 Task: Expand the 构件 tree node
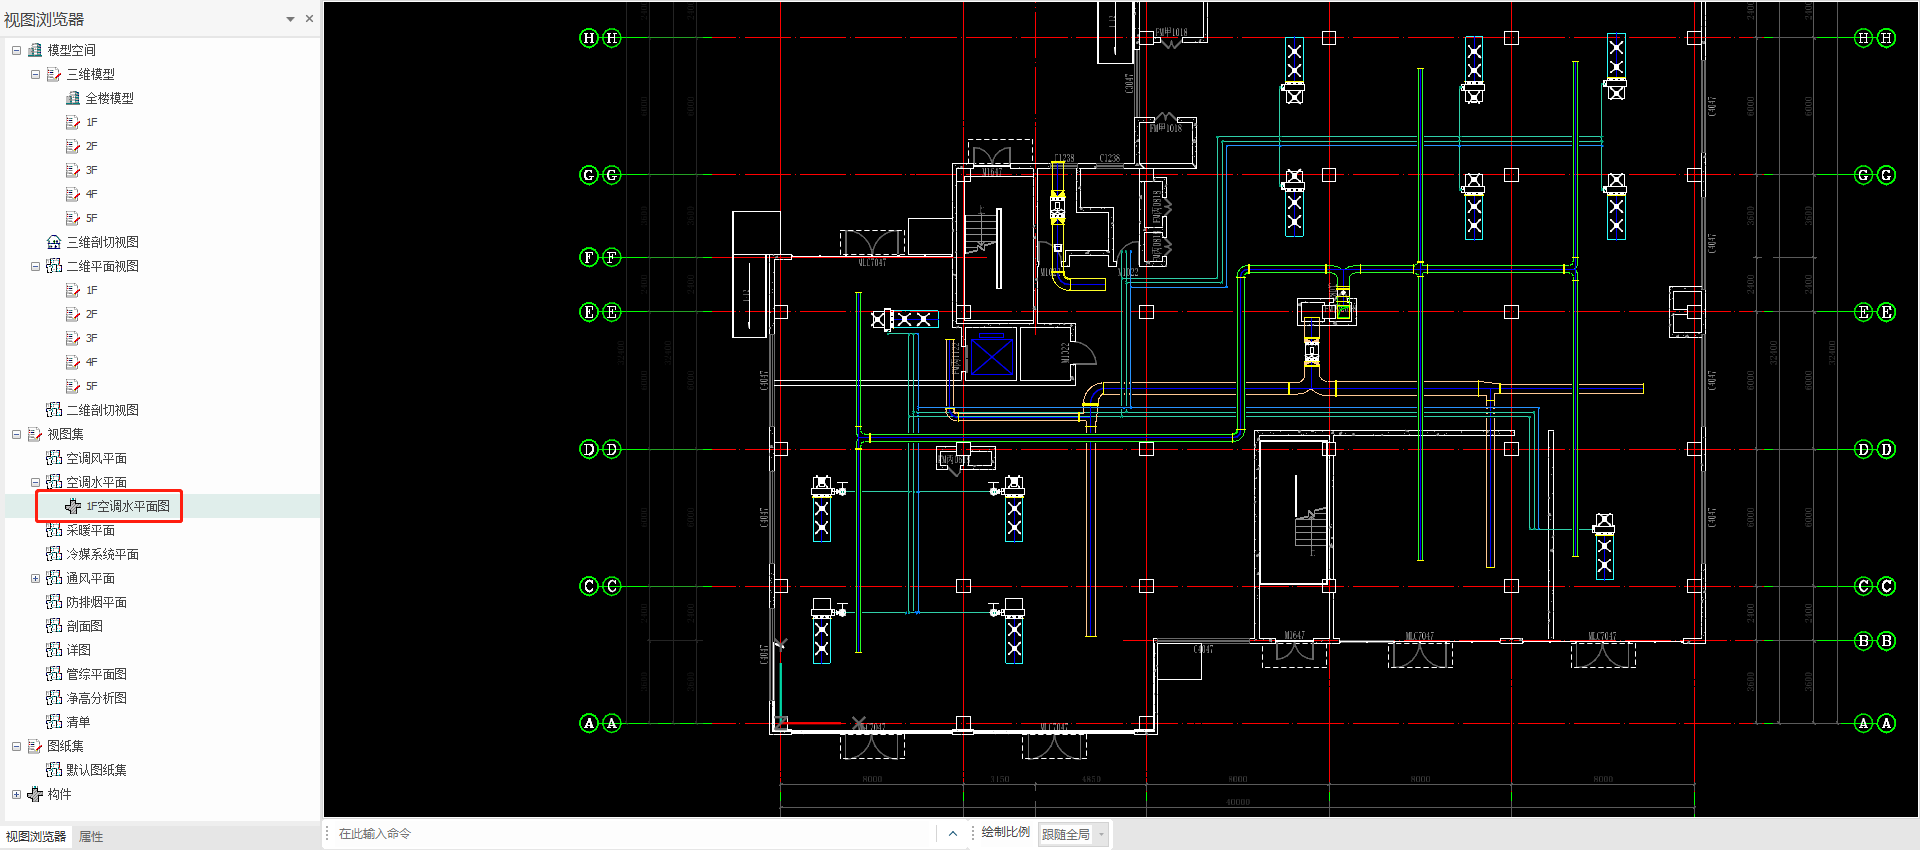click(x=16, y=794)
